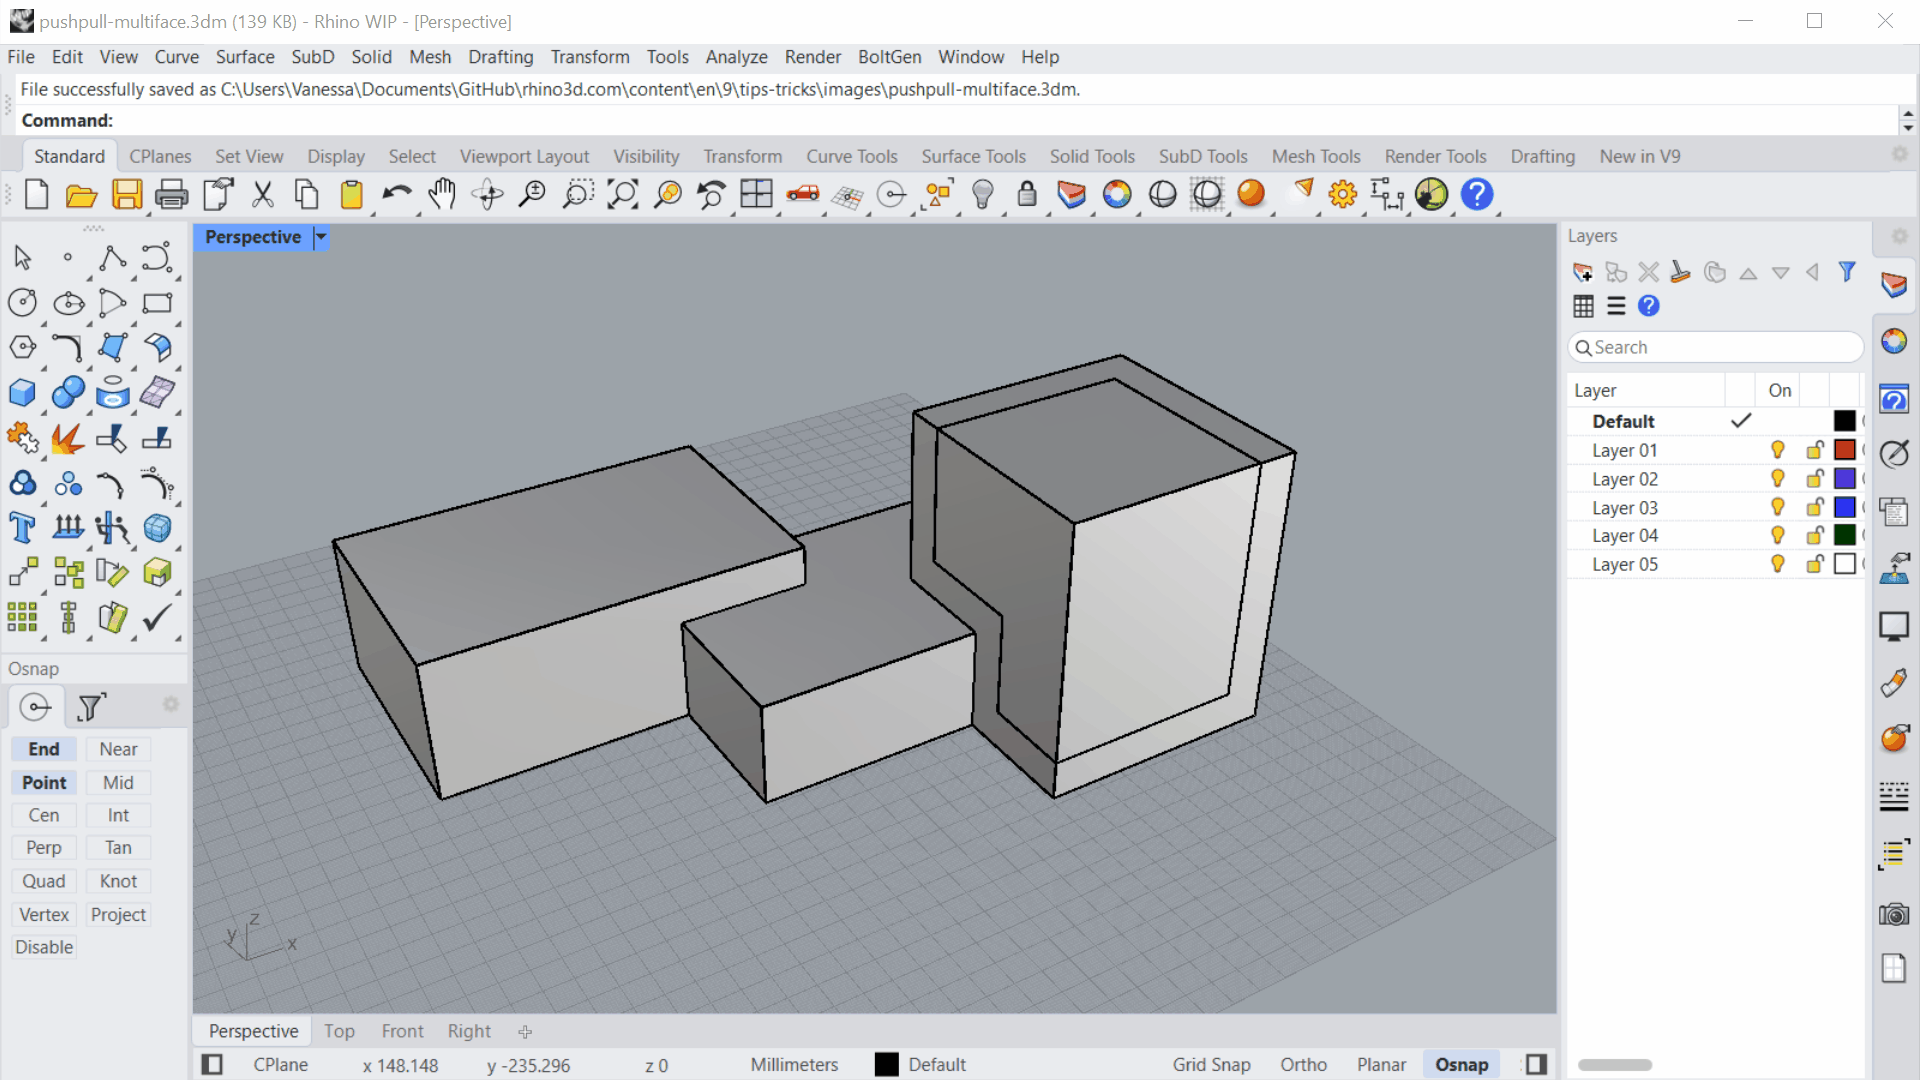Open the Perspective viewport dropdown arrow

pos(320,237)
